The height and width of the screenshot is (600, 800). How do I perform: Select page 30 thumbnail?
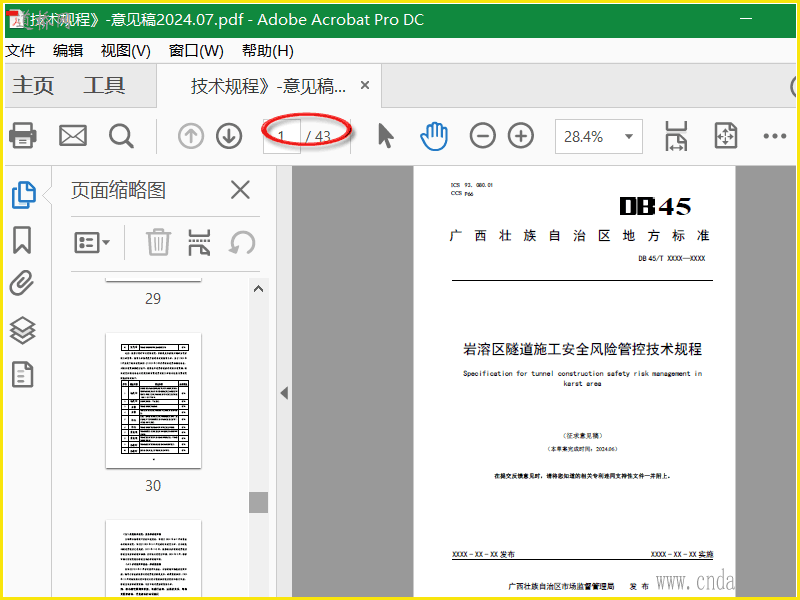click(154, 401)
